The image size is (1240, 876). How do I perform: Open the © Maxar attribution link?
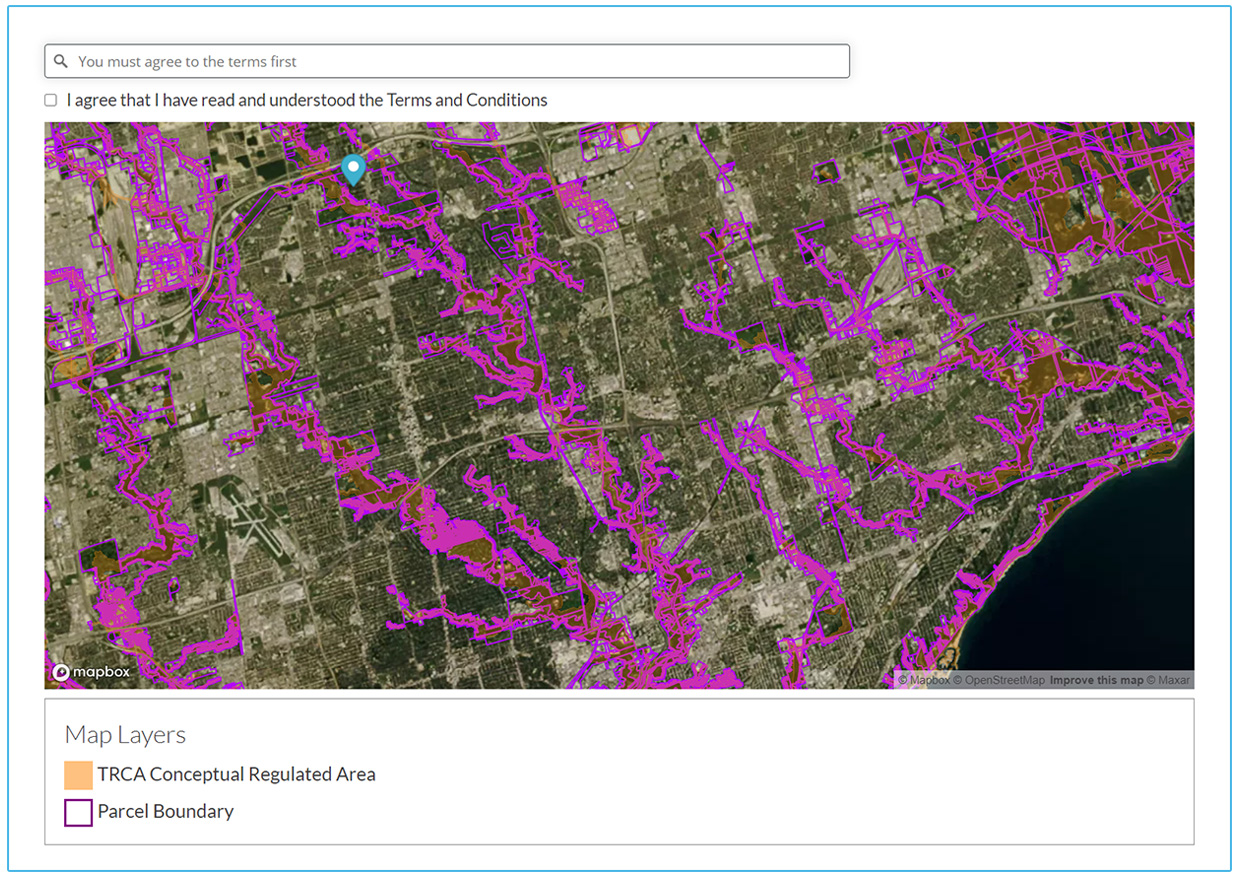pyautogui.click(x=1168, y=680)
